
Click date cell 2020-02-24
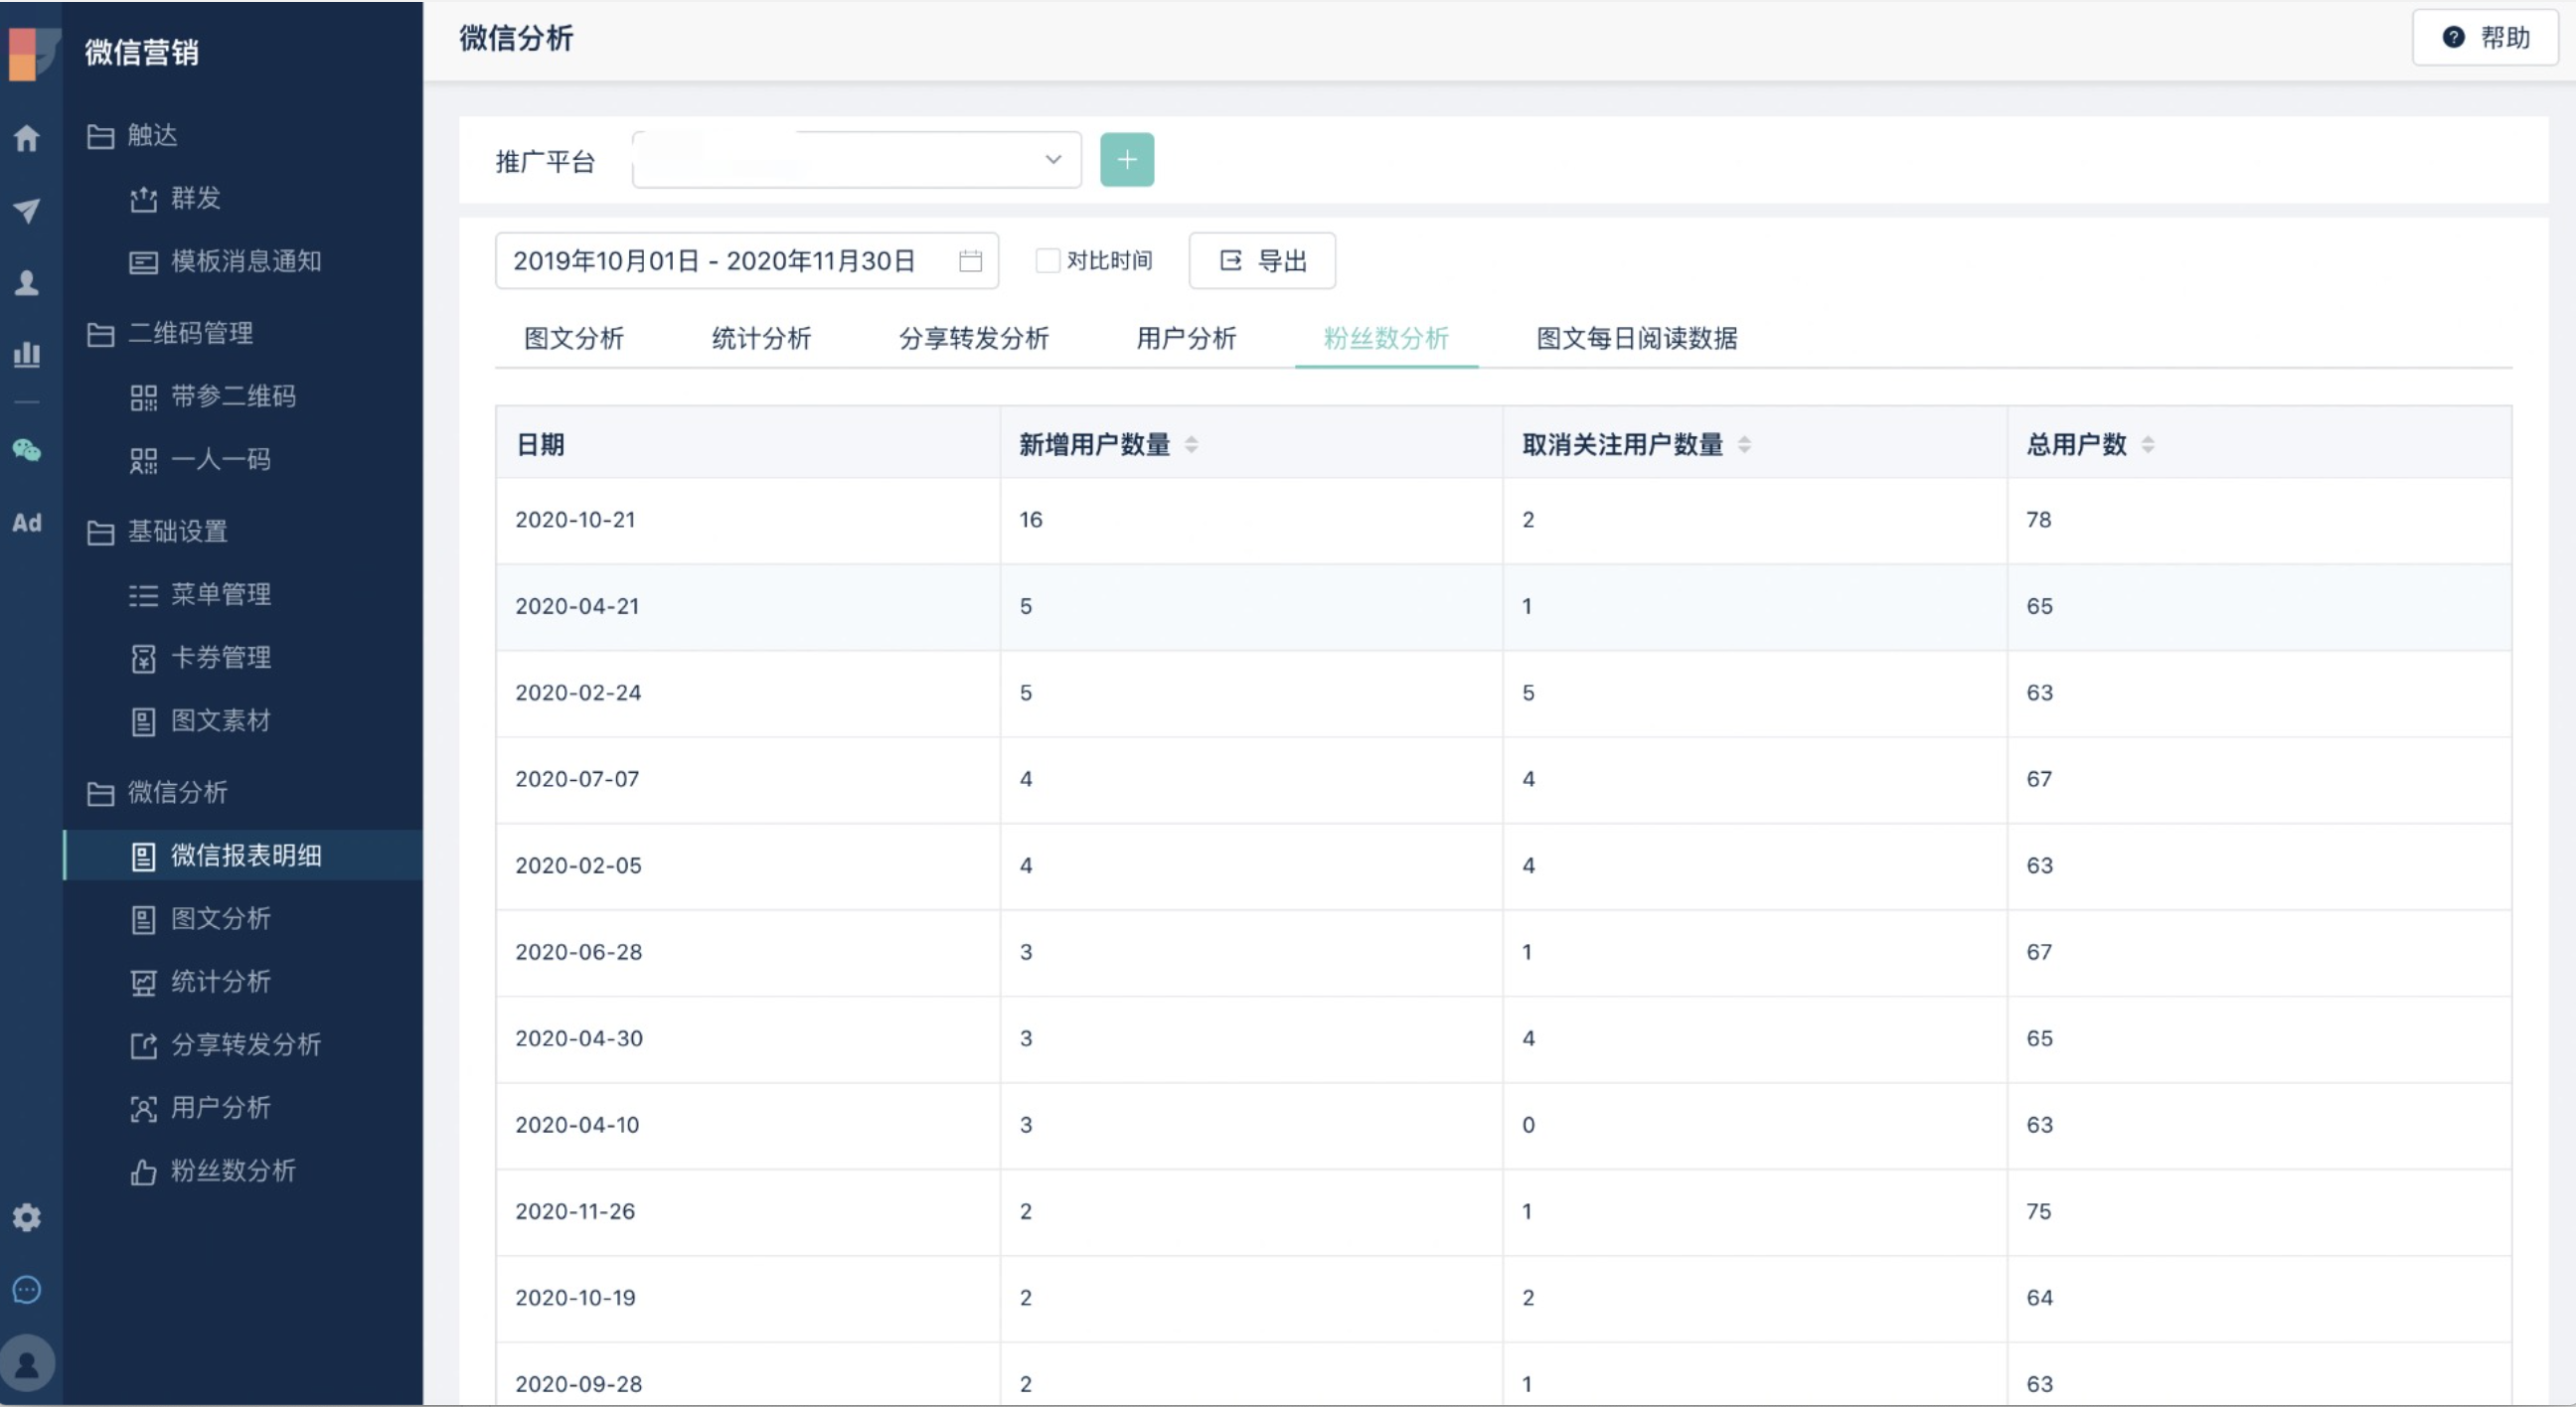pyautogui.click(x=578, y=693)
